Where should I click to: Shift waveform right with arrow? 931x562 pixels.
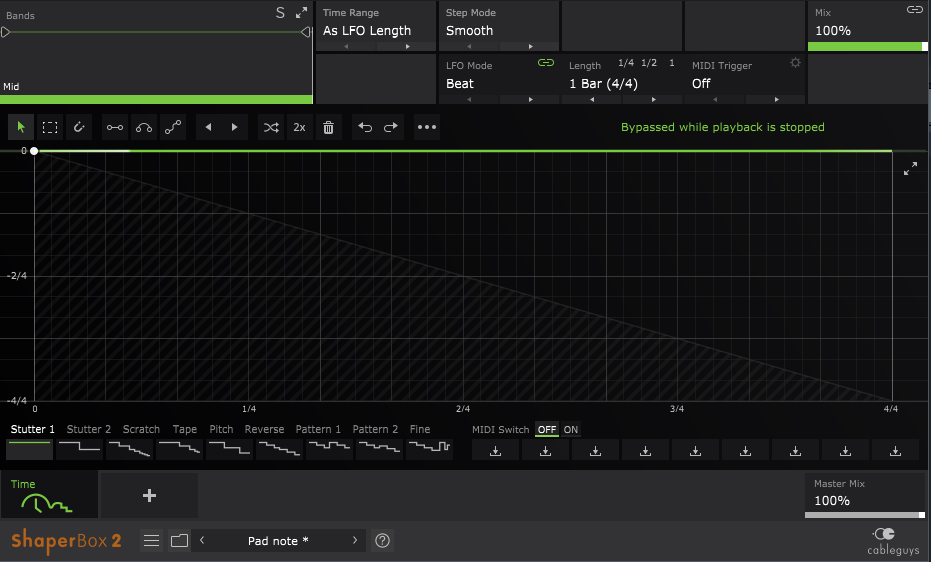click(x=235, y=127)
